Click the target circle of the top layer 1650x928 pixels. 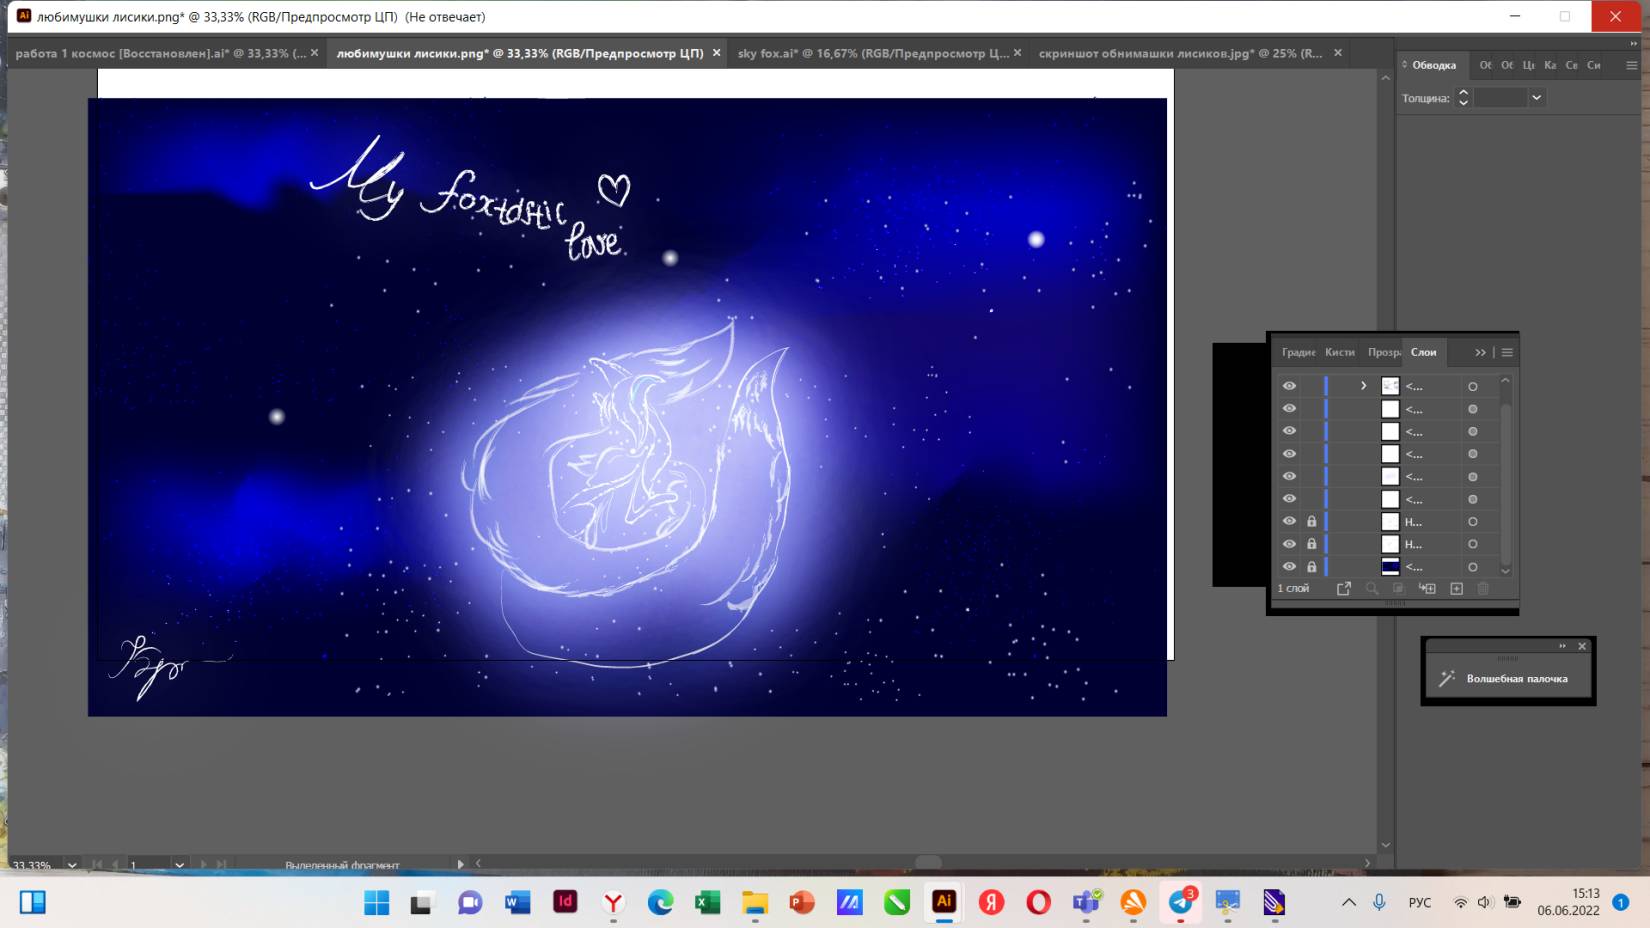[1472, 386]
